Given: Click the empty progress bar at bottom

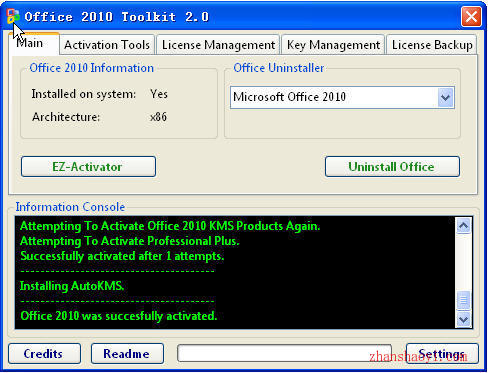Looking at the screenshot, I should (285, 353).
